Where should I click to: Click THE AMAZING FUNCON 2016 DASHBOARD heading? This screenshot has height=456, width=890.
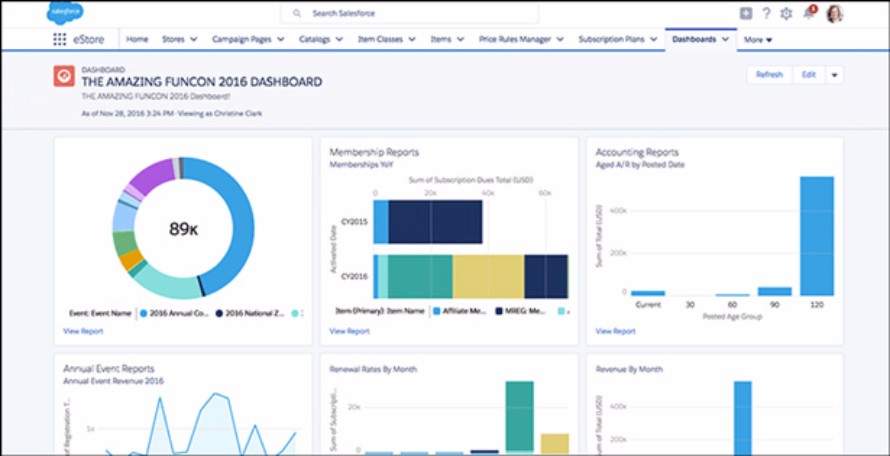(202, 82)
